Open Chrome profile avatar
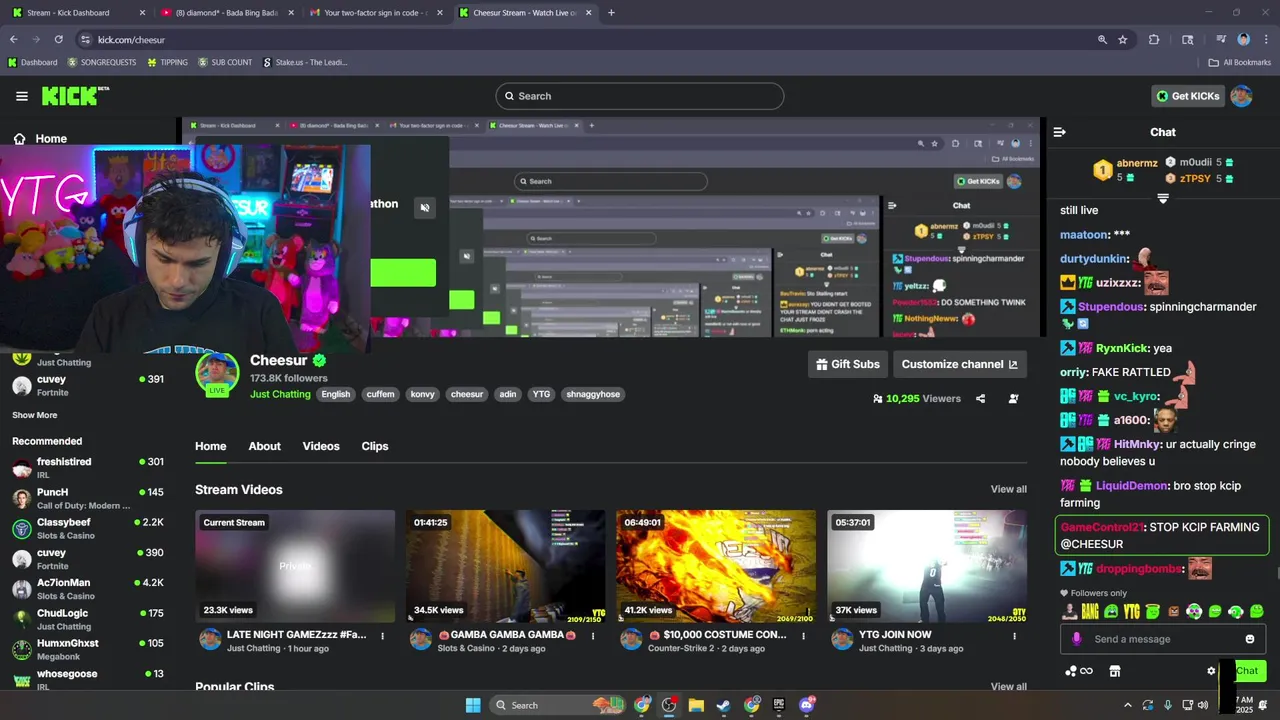 (x=1244, y=40)
